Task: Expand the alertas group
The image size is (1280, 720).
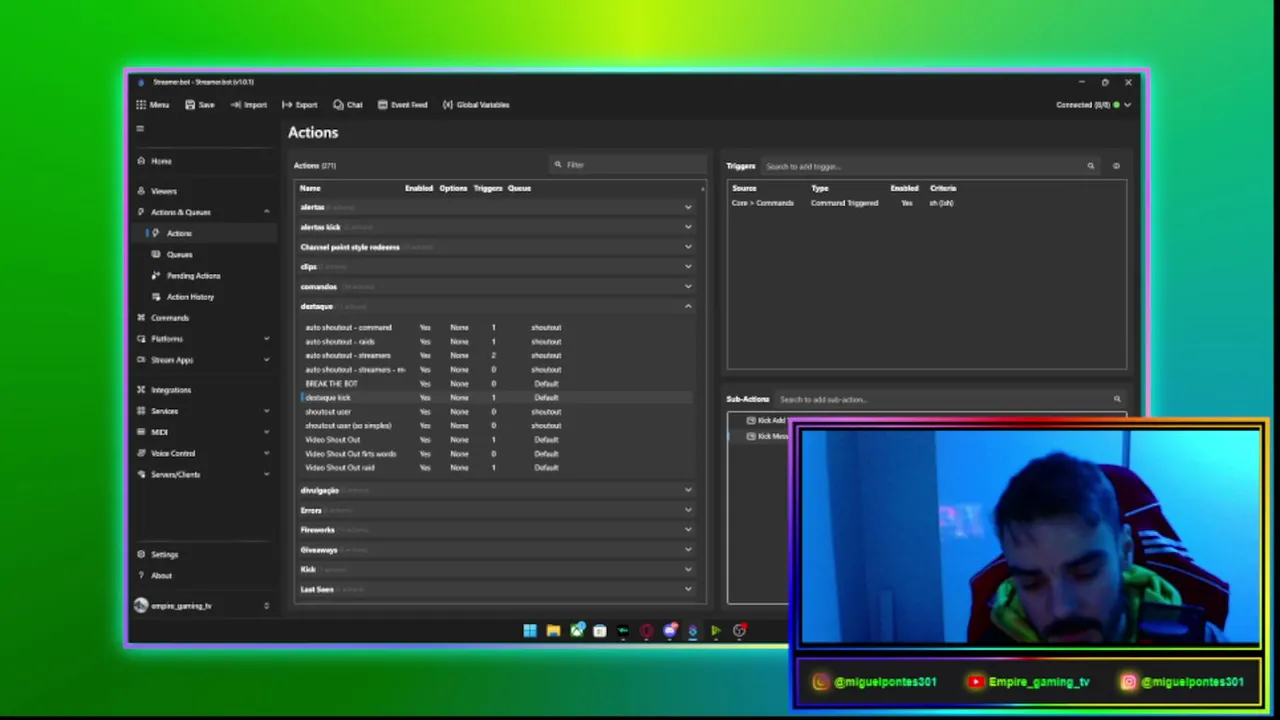Action: pos(688,207)
